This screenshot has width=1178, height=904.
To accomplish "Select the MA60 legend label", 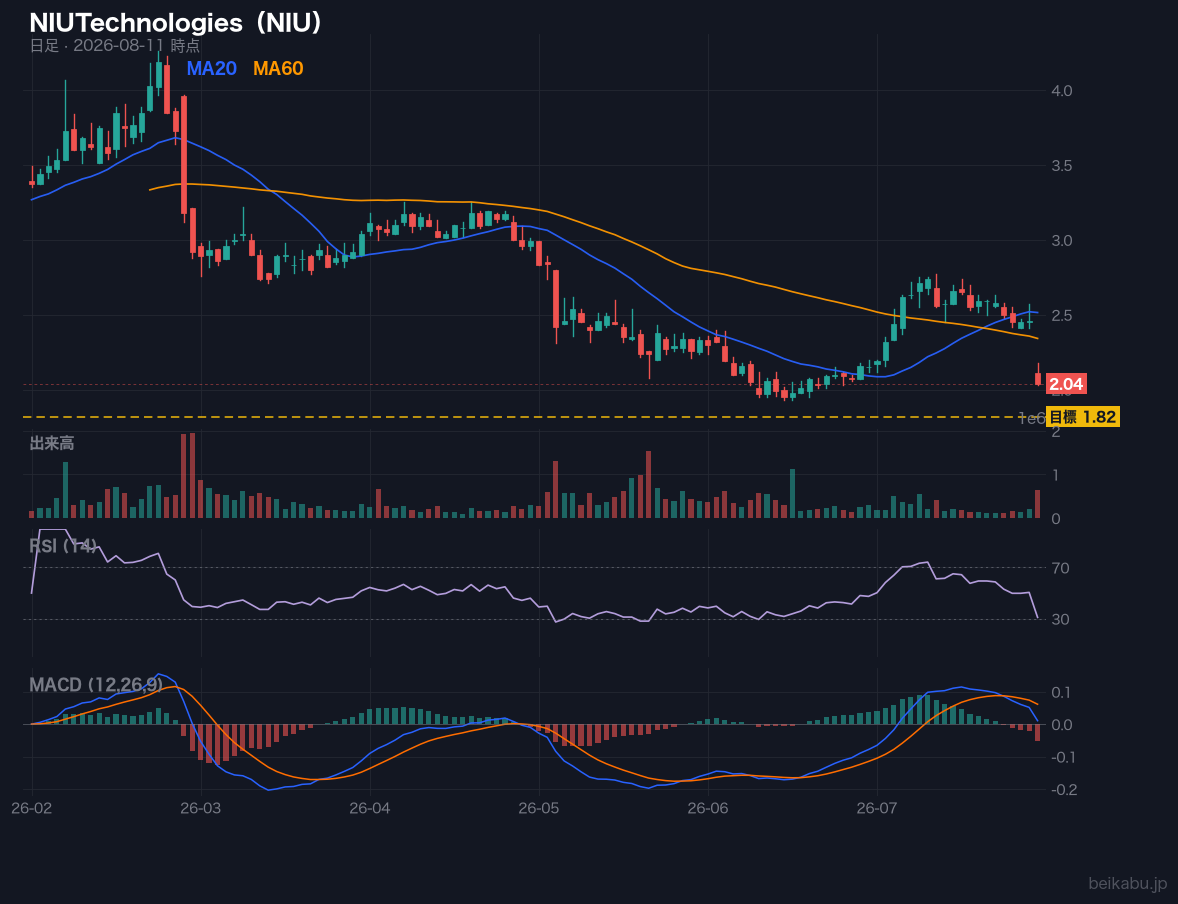I will [278, 68].
